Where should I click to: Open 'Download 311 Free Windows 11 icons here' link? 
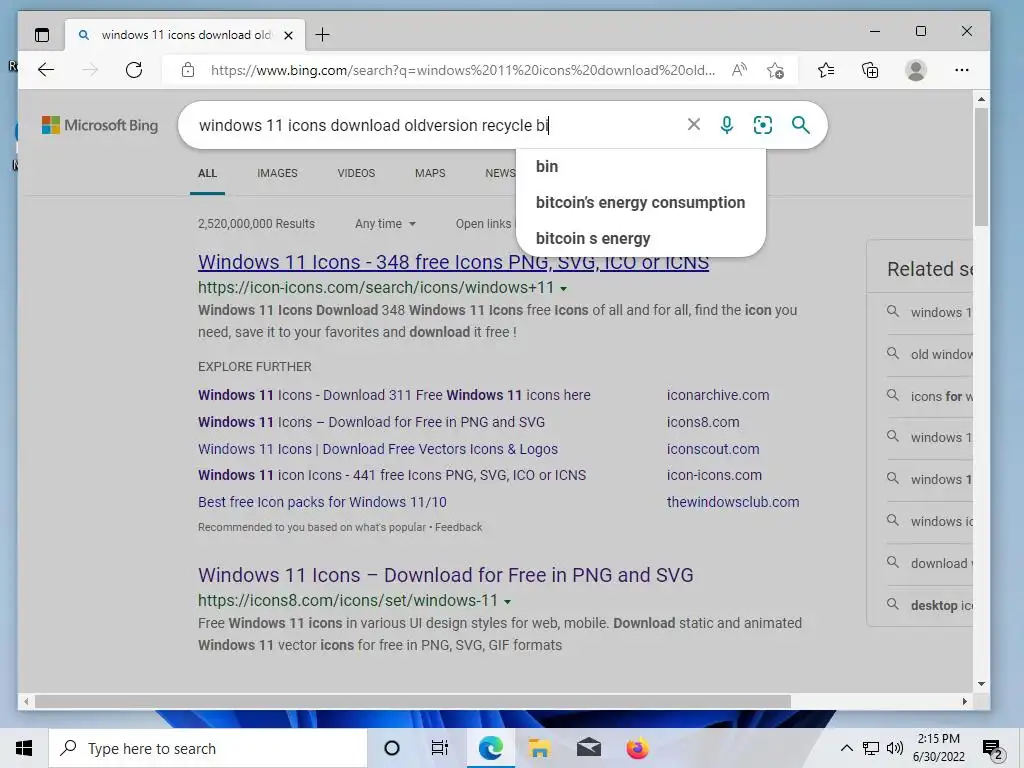point(394,395)
